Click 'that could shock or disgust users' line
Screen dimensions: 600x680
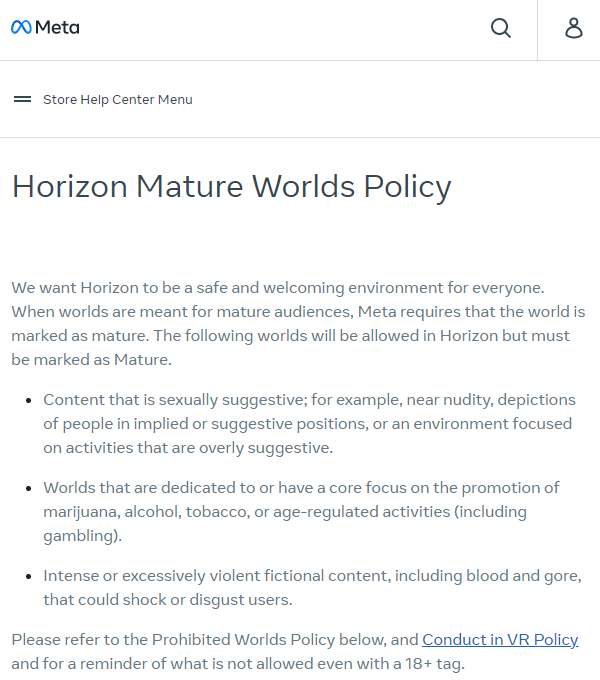coord(167,600)
